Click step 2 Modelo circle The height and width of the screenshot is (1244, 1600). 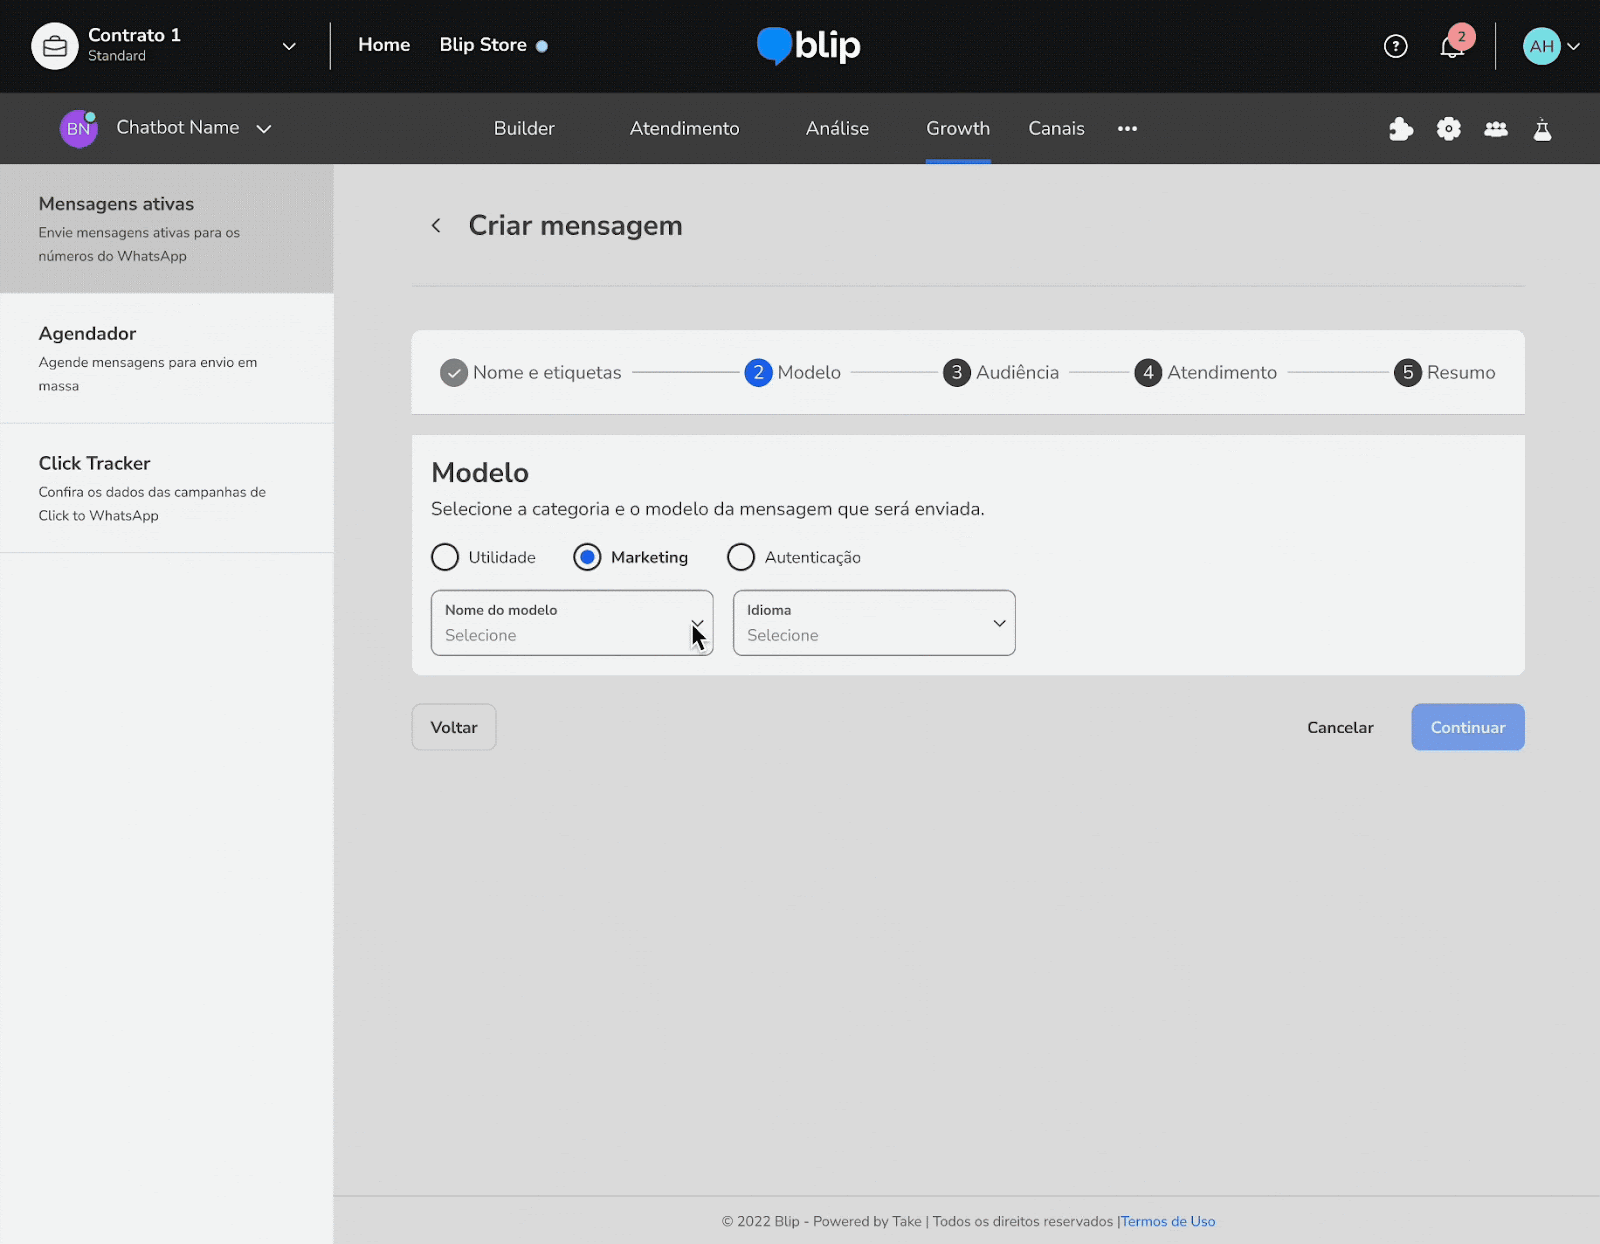[x=758, y=373]
